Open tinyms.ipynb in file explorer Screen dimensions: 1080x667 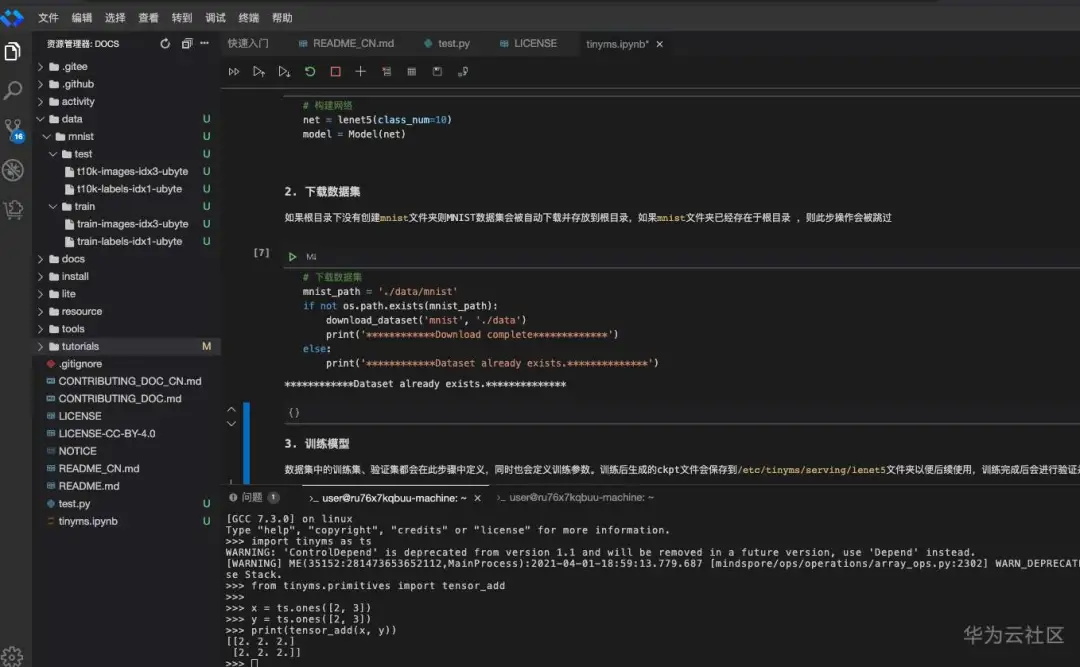88,521
